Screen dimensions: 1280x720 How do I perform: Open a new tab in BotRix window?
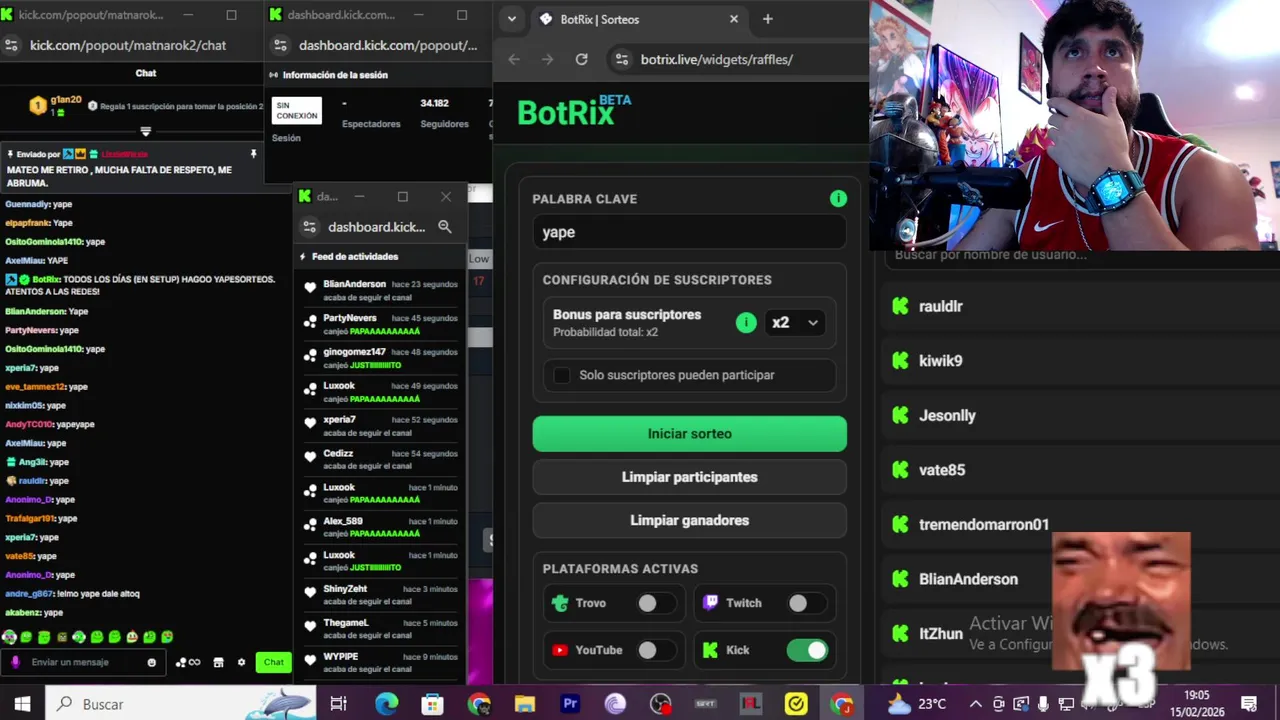tap(768, 19)
